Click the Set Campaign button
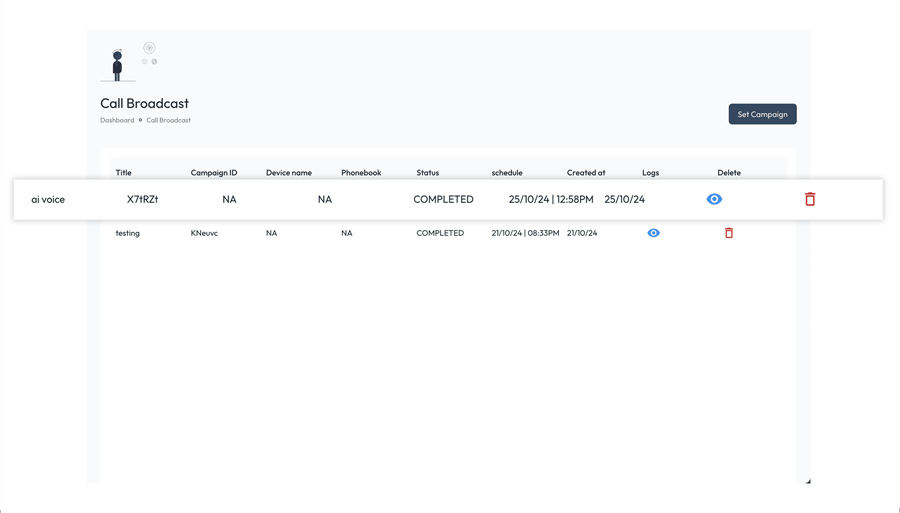 tap(762, 114)
